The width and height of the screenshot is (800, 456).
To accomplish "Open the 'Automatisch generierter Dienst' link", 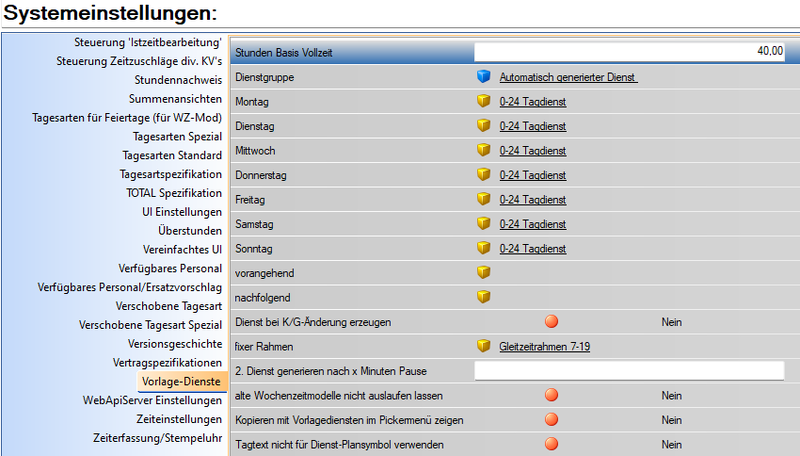I will [568, 77].
